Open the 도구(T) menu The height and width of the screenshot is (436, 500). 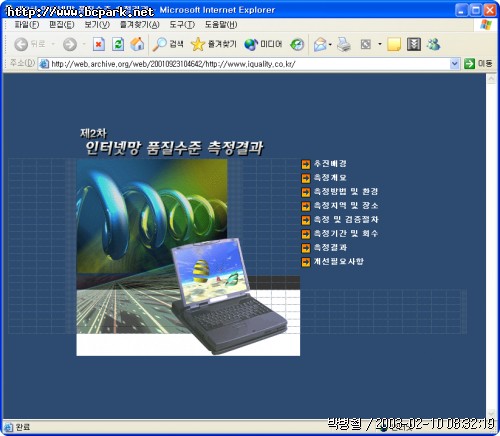pos(182,25)
